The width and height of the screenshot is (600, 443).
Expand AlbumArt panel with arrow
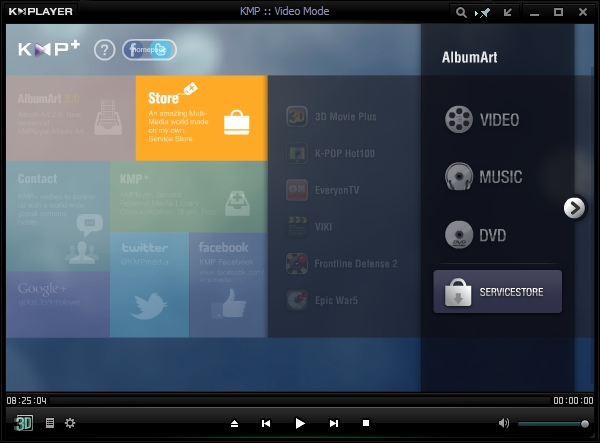tap(574, 207)
